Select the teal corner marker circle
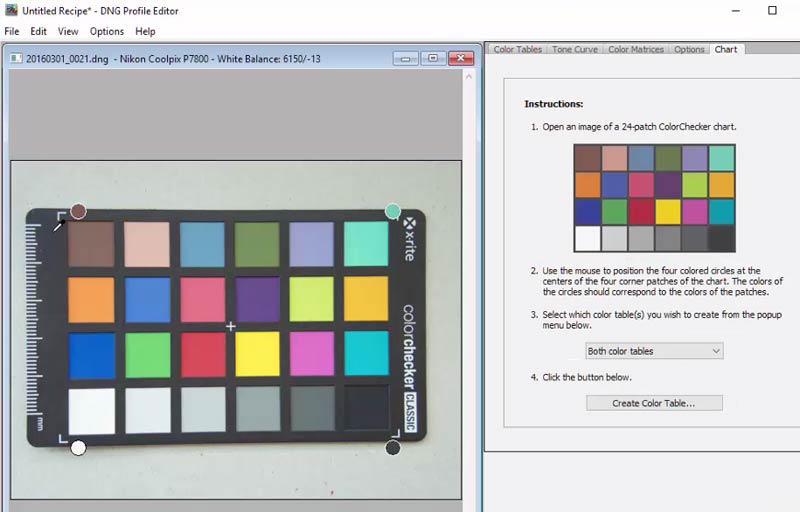Image resolution: width=800 pixels, height=512 pixels. [392, 211]
